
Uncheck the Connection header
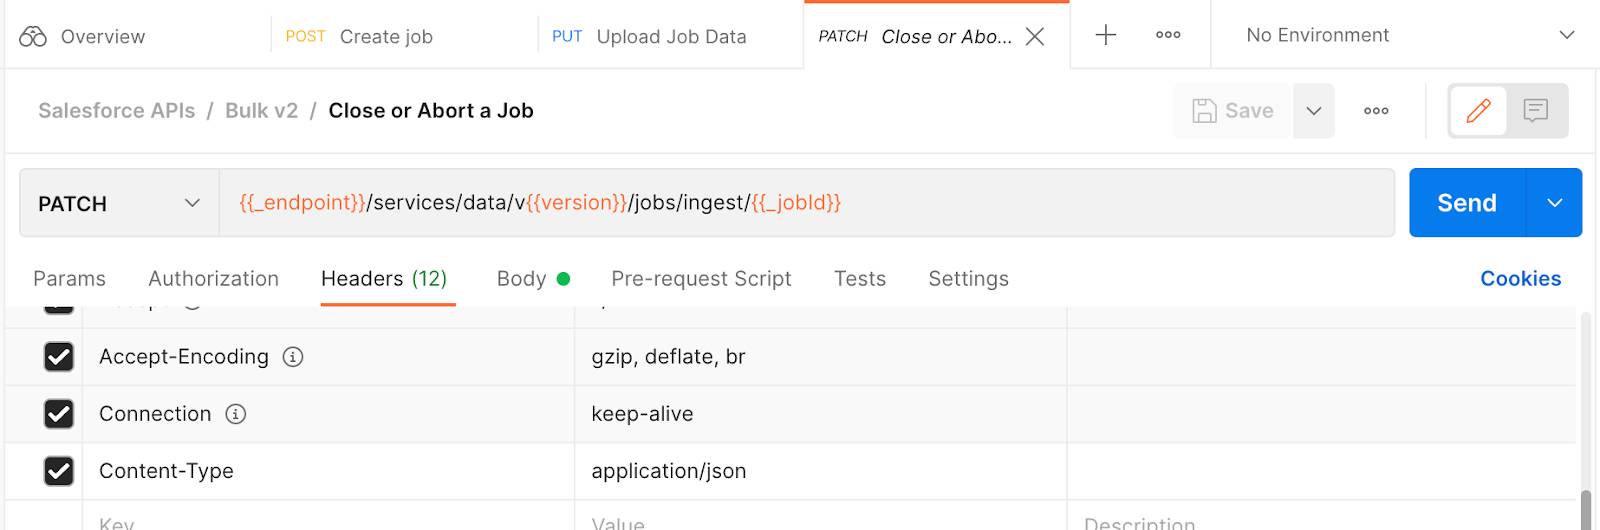(59, 414)
